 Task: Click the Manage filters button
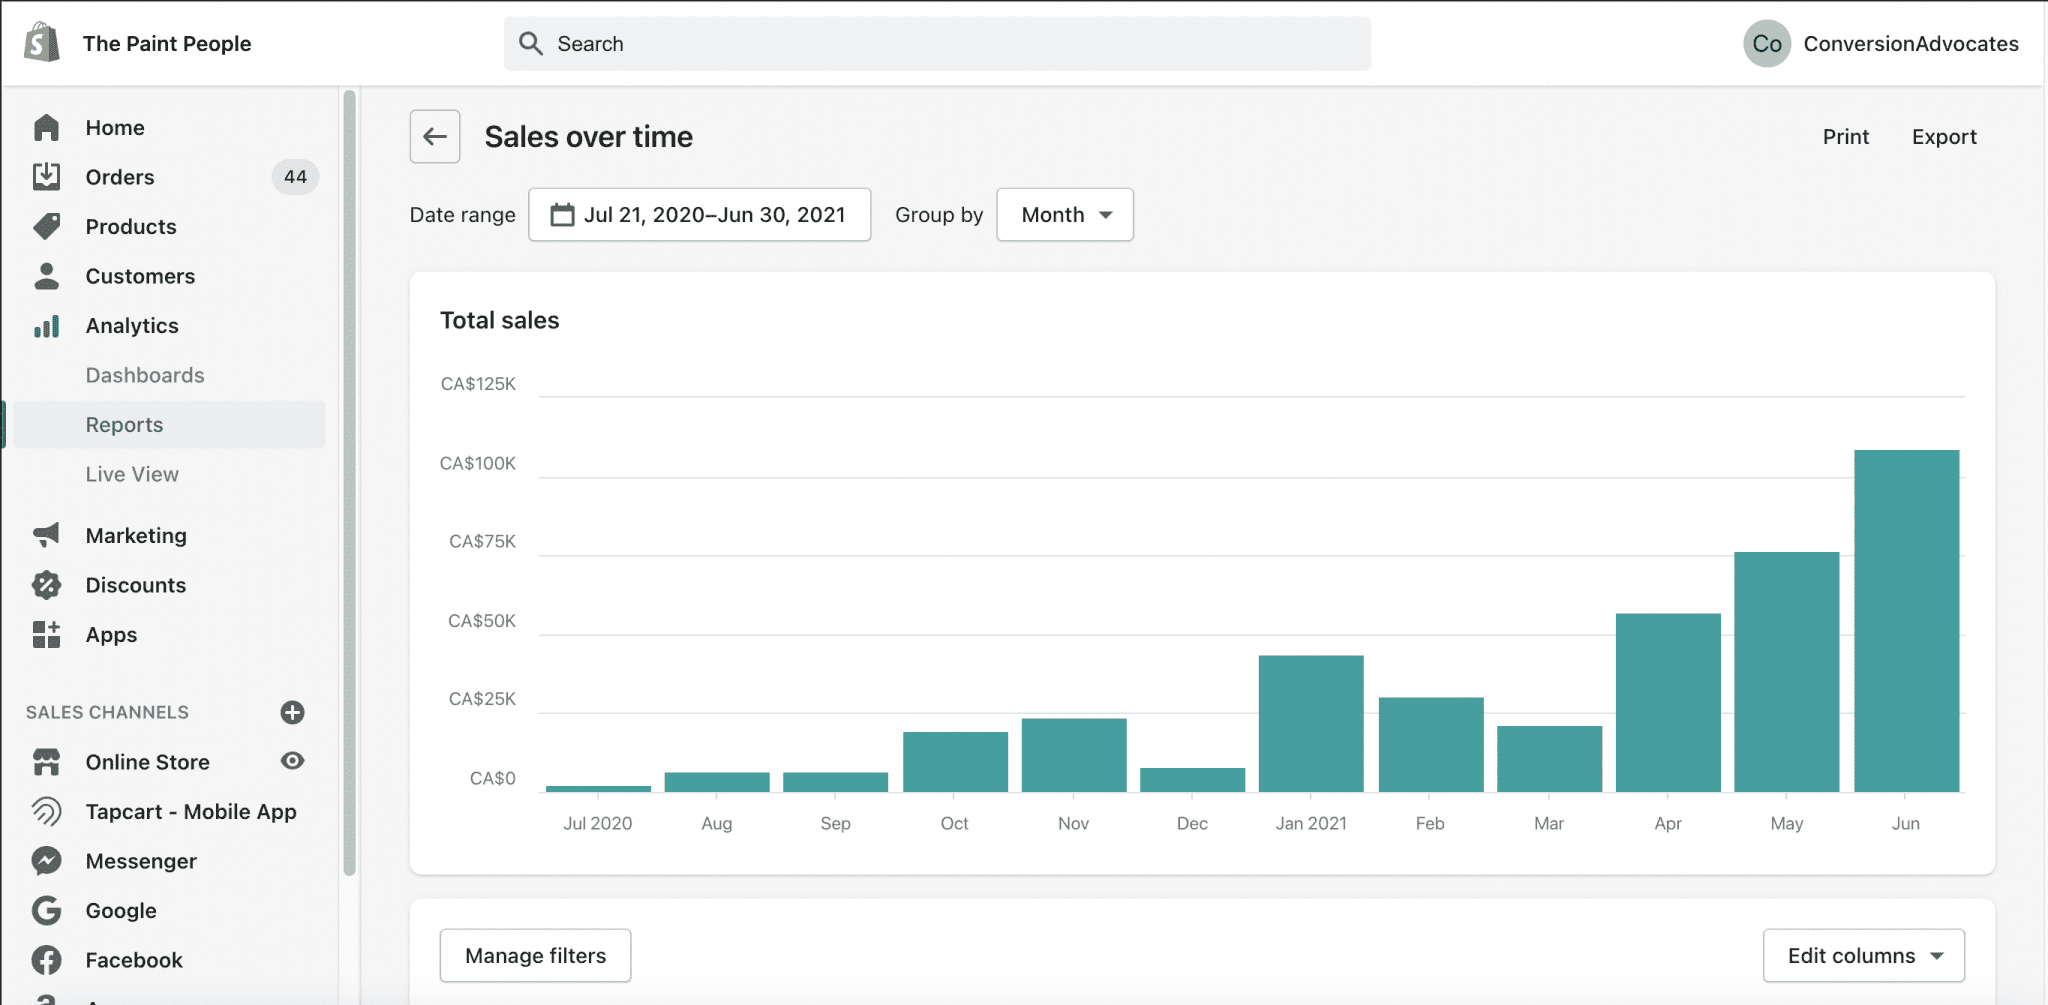(x=535, y=956)
